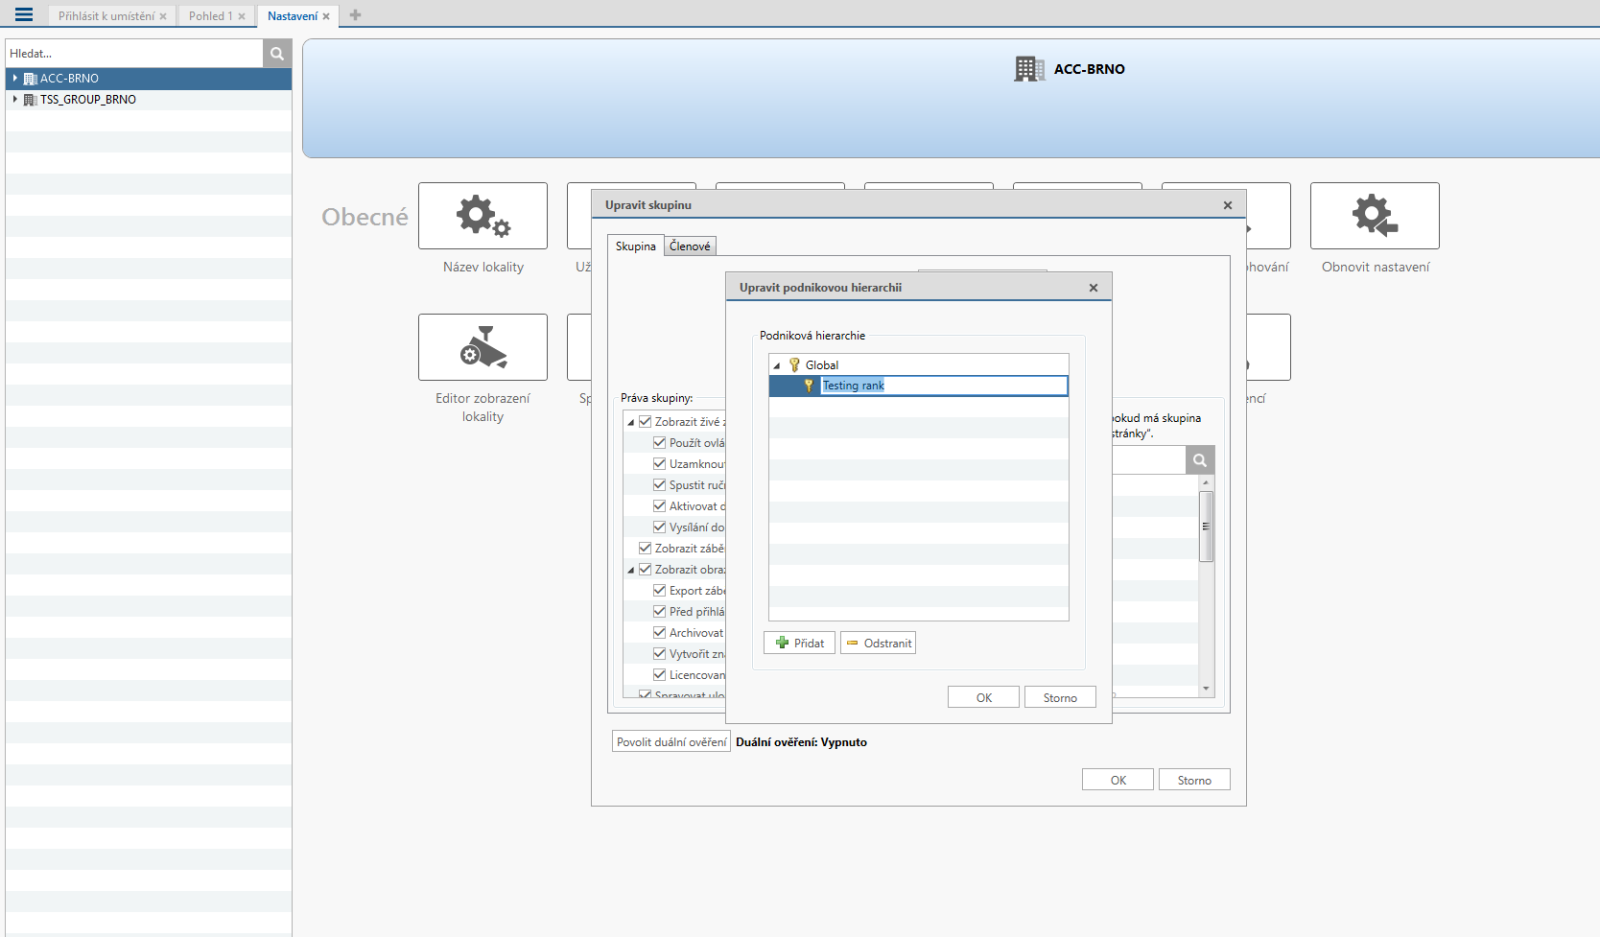The image size is (1600, 937).
Task: Expand the TSS_GROUP_BRNO tree node
Action: [15, 100]
